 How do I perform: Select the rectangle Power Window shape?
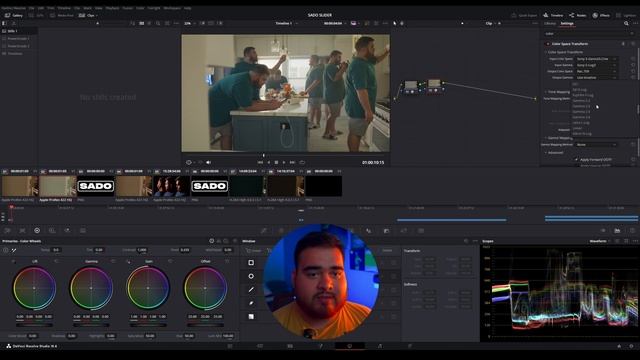251,262
